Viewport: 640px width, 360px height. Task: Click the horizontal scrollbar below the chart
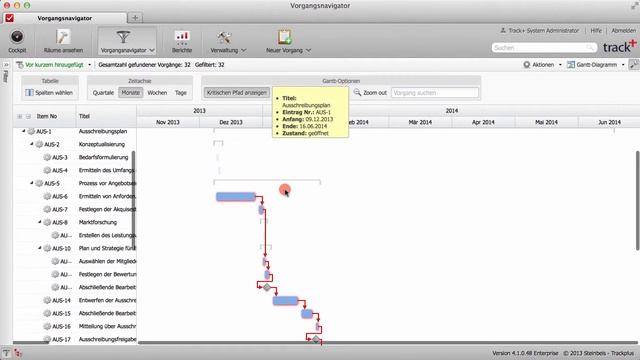point(388,343)
